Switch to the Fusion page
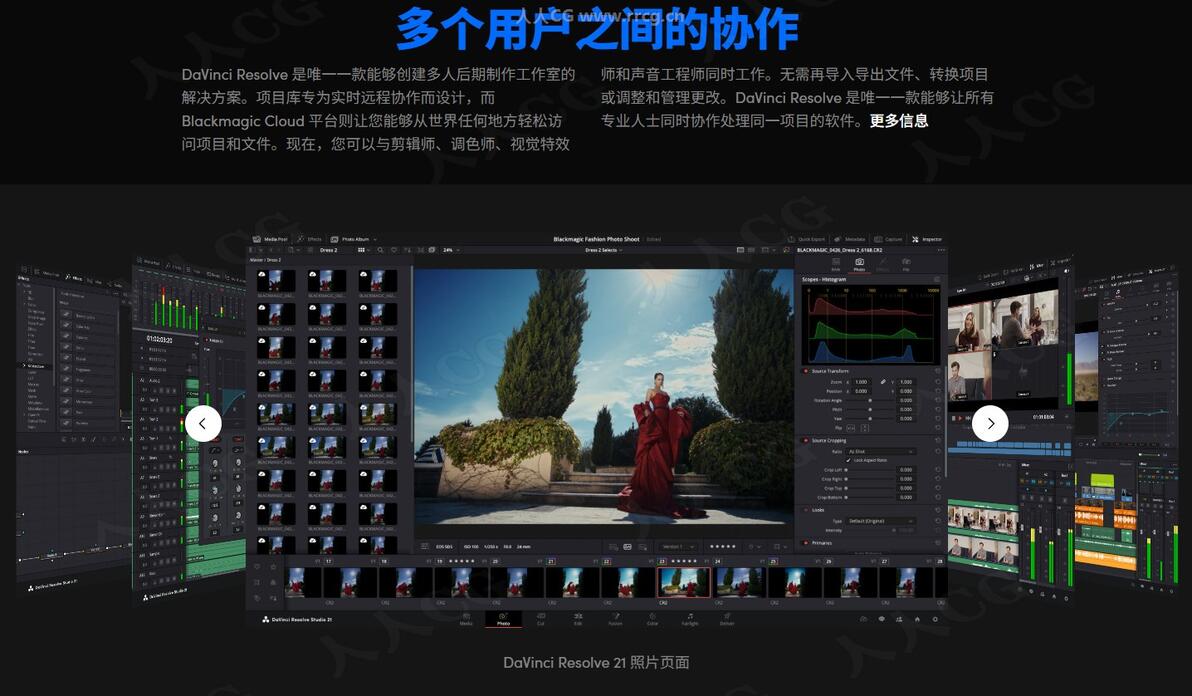 point(615,619)
